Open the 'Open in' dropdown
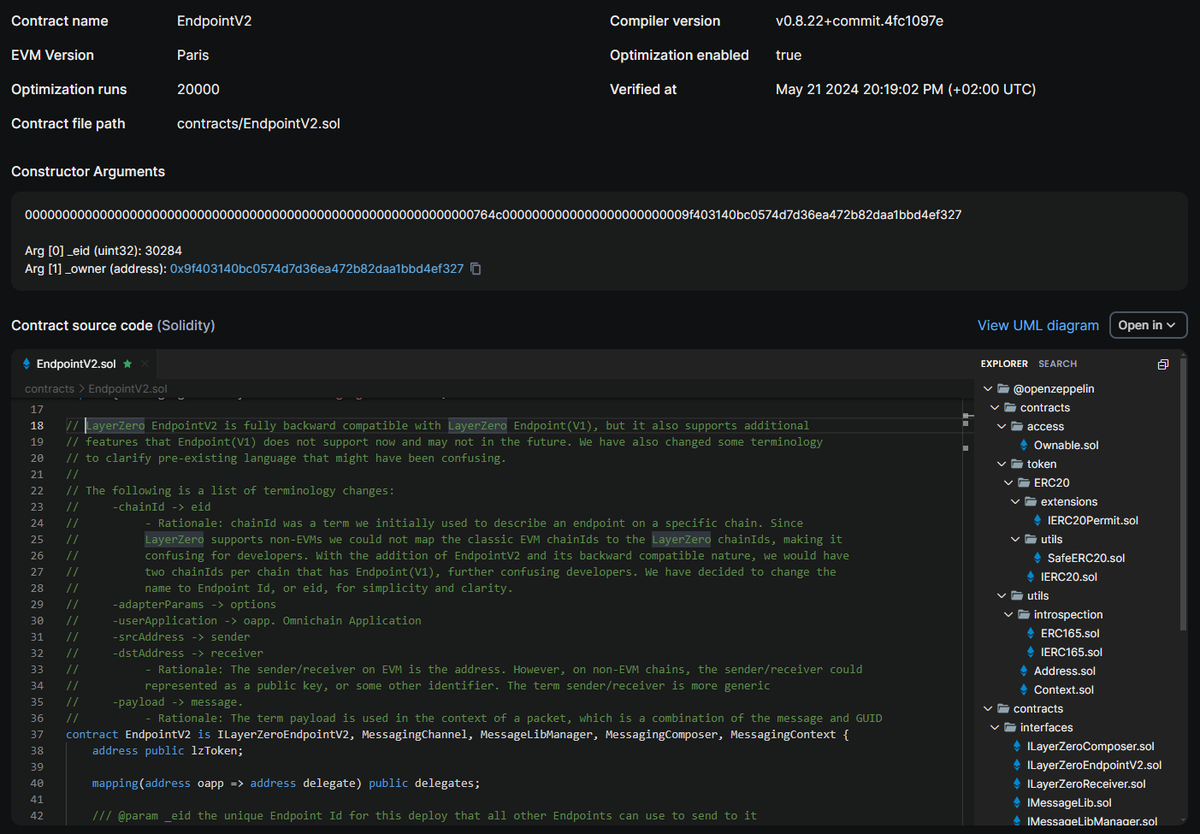 tap(1148, 325)
